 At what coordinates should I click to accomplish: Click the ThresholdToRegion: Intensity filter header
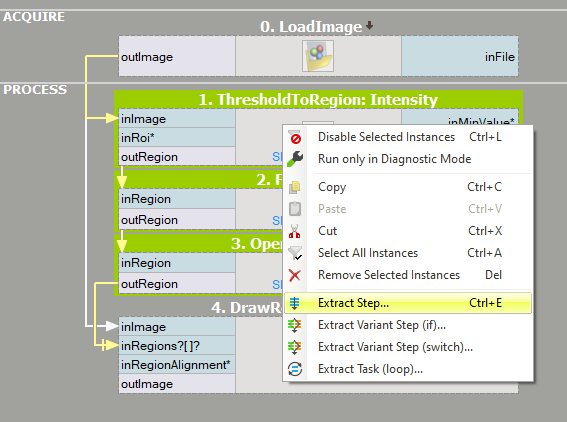pyautogui.click(x=318, y=100)
